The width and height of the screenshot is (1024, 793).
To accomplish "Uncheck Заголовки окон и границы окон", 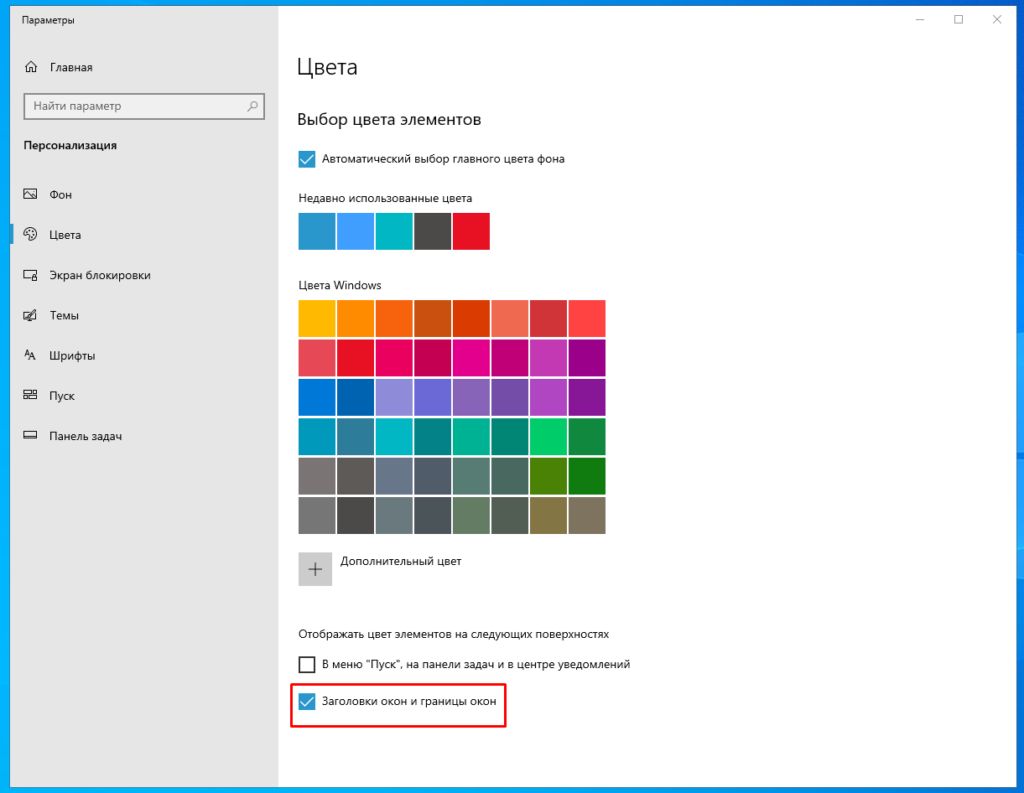I will 307,702.
